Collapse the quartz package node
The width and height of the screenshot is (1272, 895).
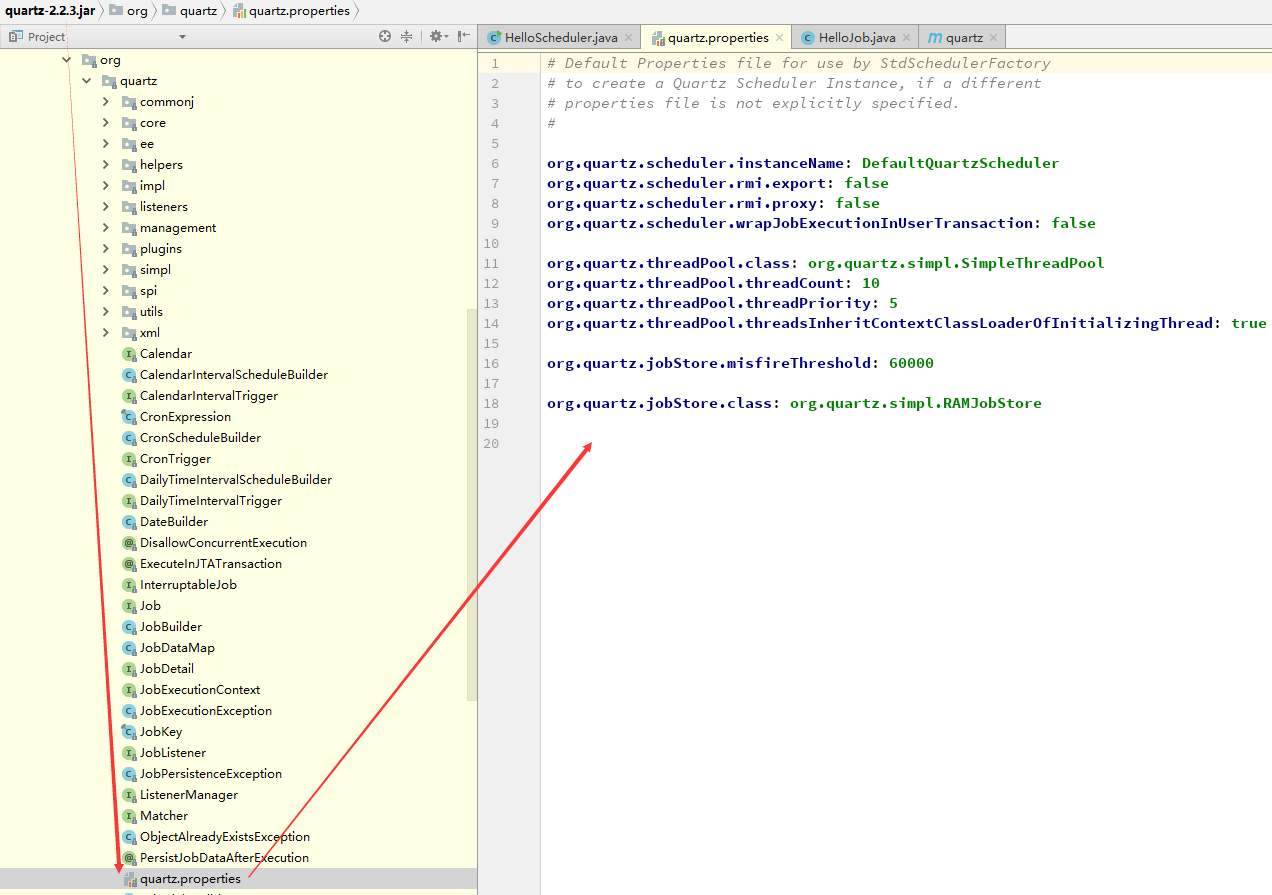(87, 81)
